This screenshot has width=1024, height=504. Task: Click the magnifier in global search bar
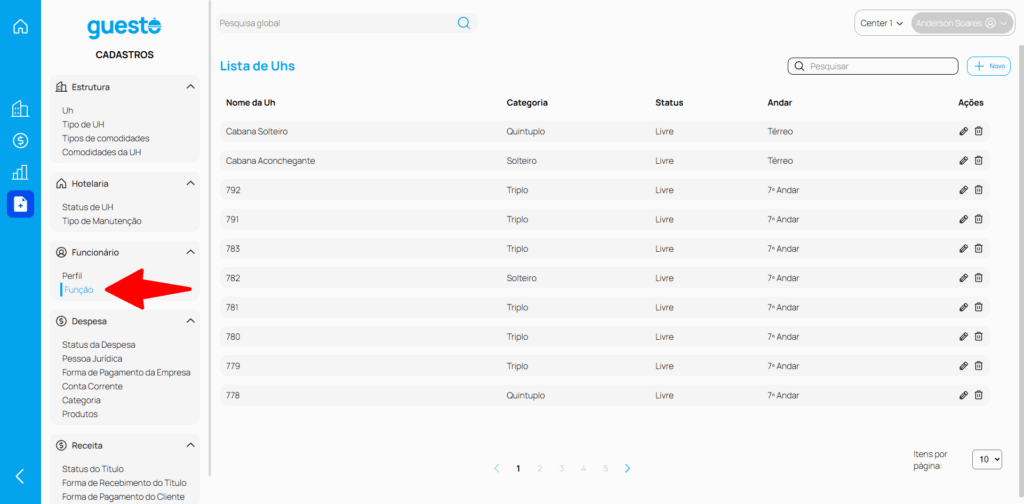(464, 23)
